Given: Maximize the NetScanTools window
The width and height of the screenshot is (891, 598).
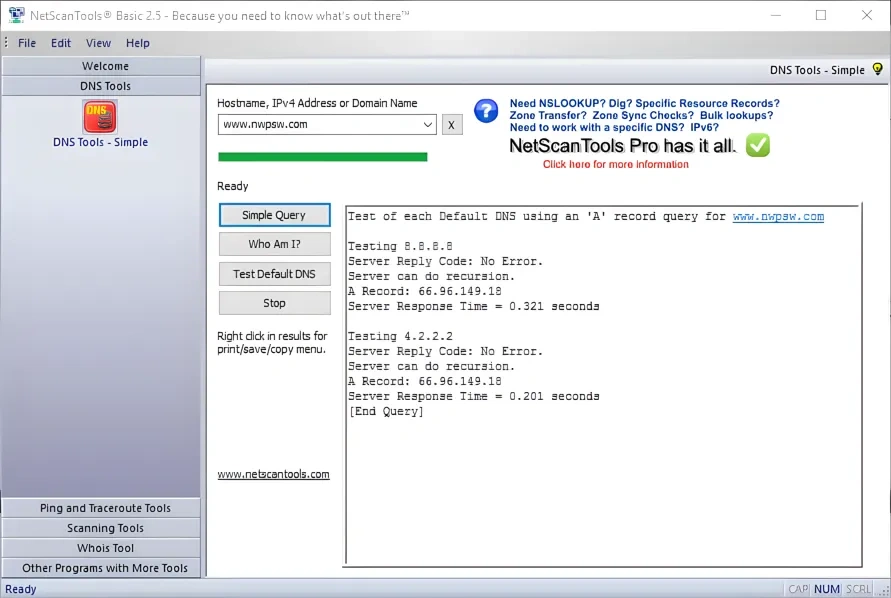Looking at the screenshot, I should 821,15.
